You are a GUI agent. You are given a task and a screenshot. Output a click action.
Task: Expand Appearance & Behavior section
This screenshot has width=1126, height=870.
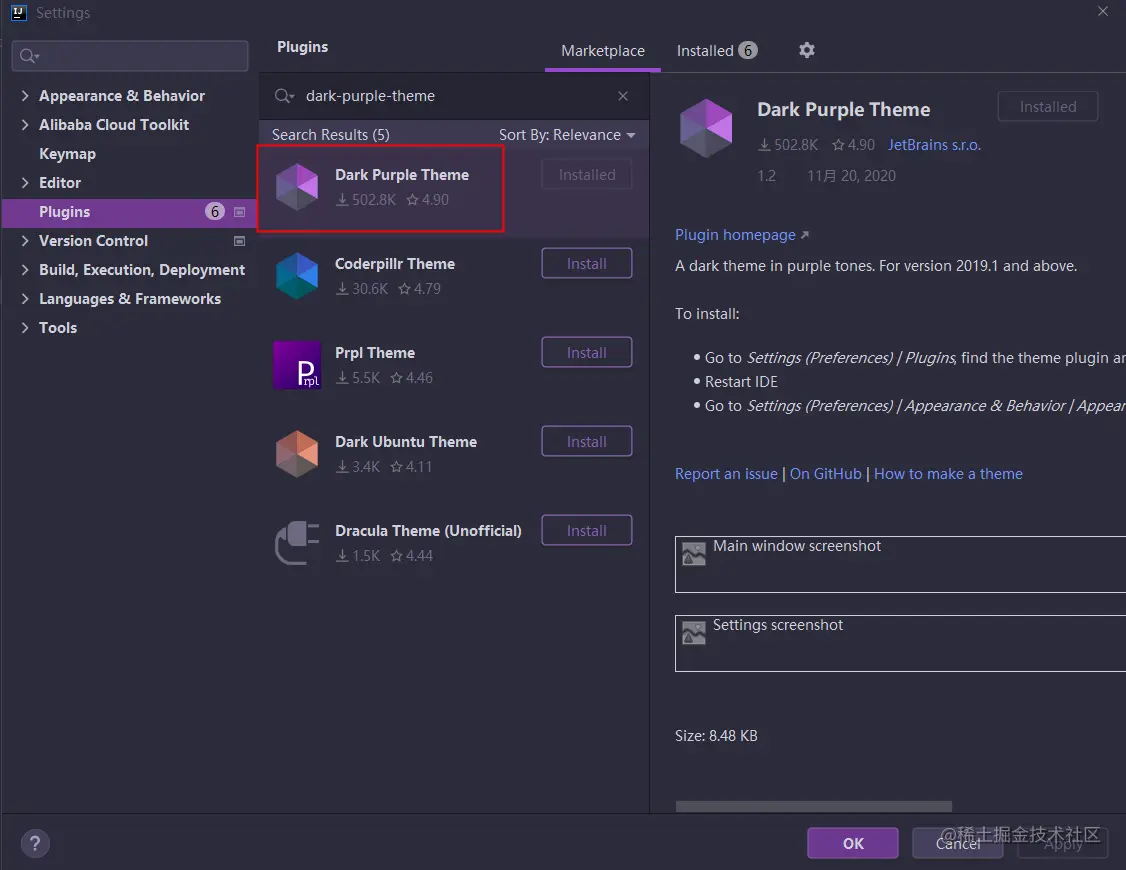25,95
